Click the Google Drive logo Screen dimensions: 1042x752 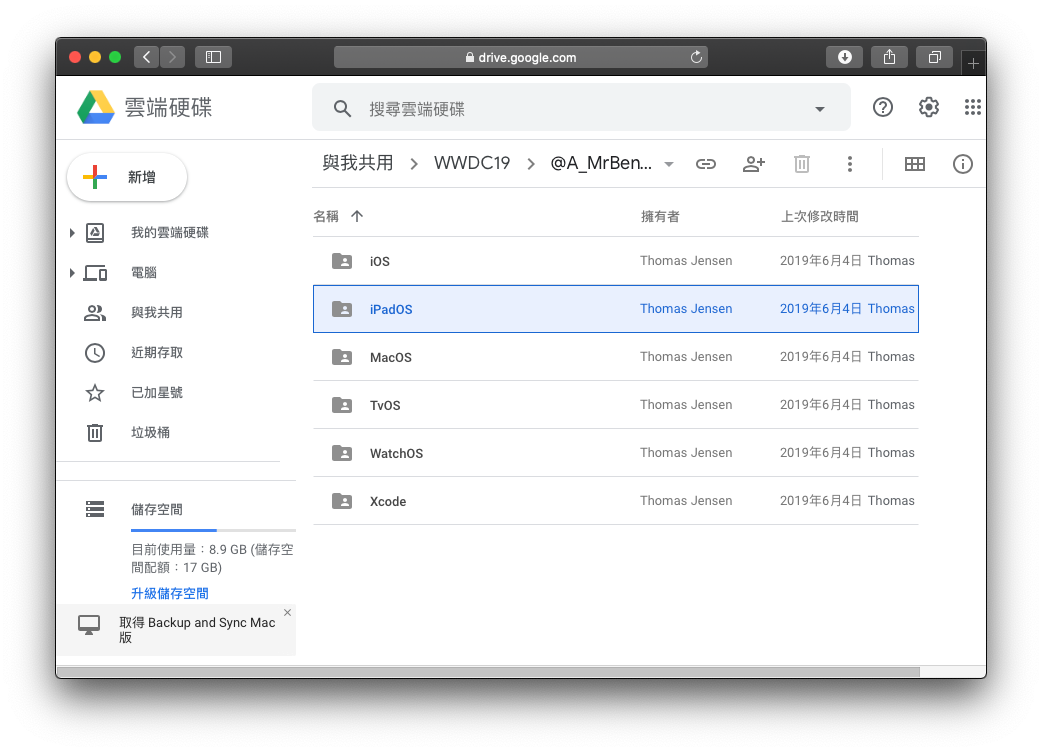(x=96, y=108)
